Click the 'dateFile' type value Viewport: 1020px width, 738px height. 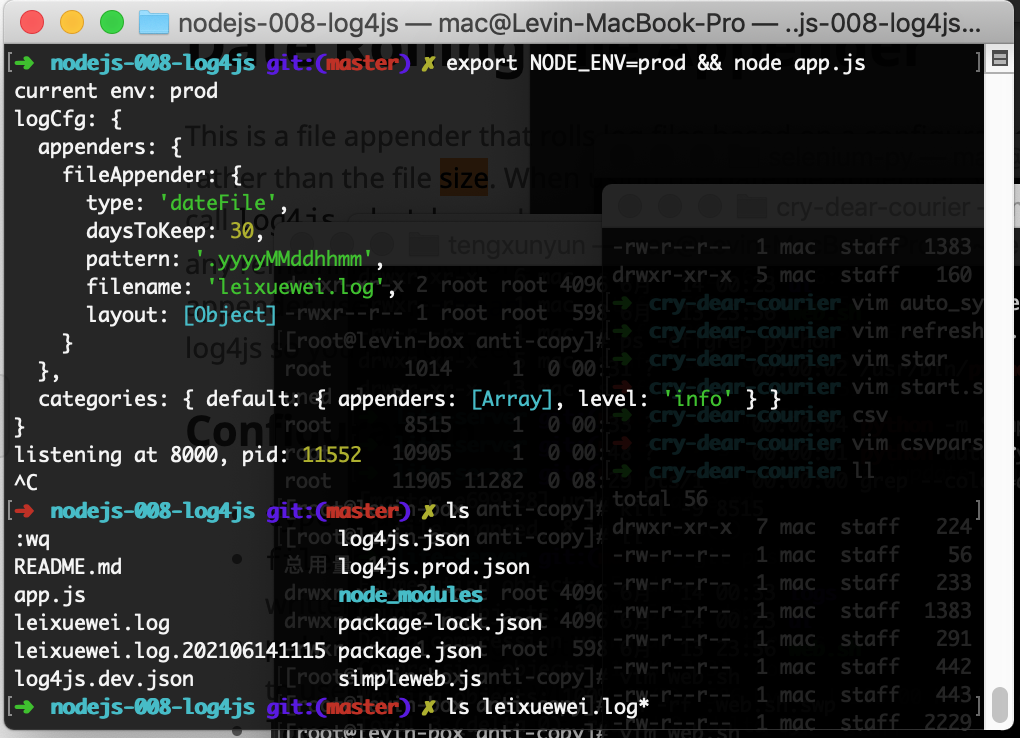219,203
